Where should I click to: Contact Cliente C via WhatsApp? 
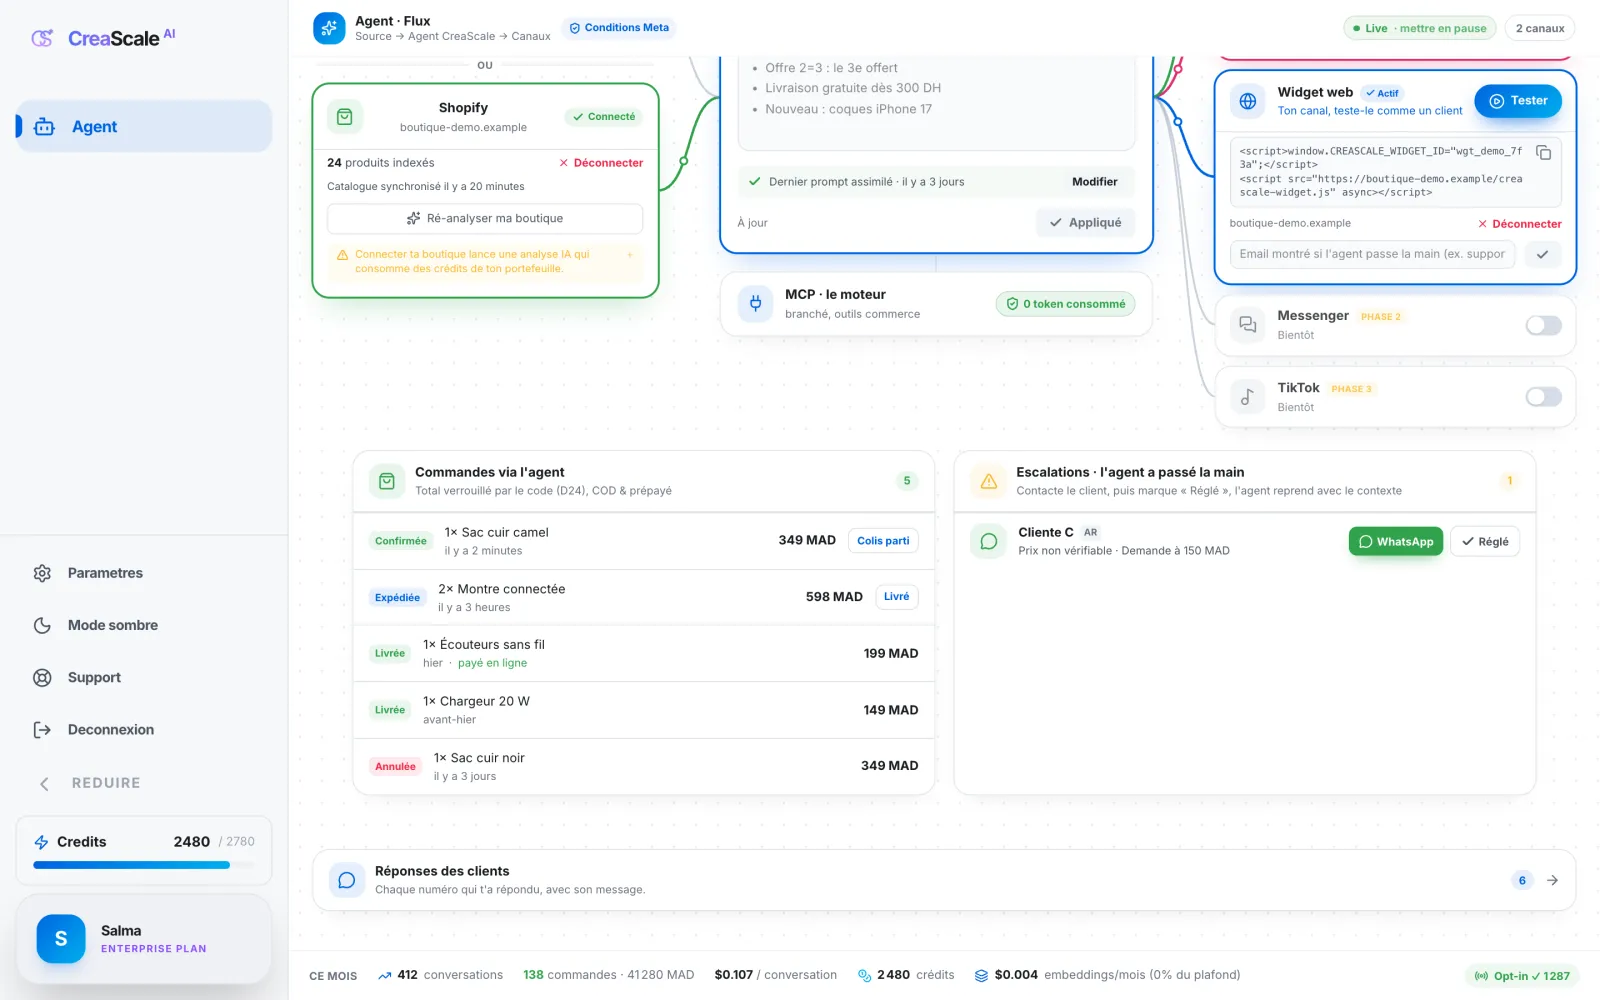click(x=1396, y=541)
